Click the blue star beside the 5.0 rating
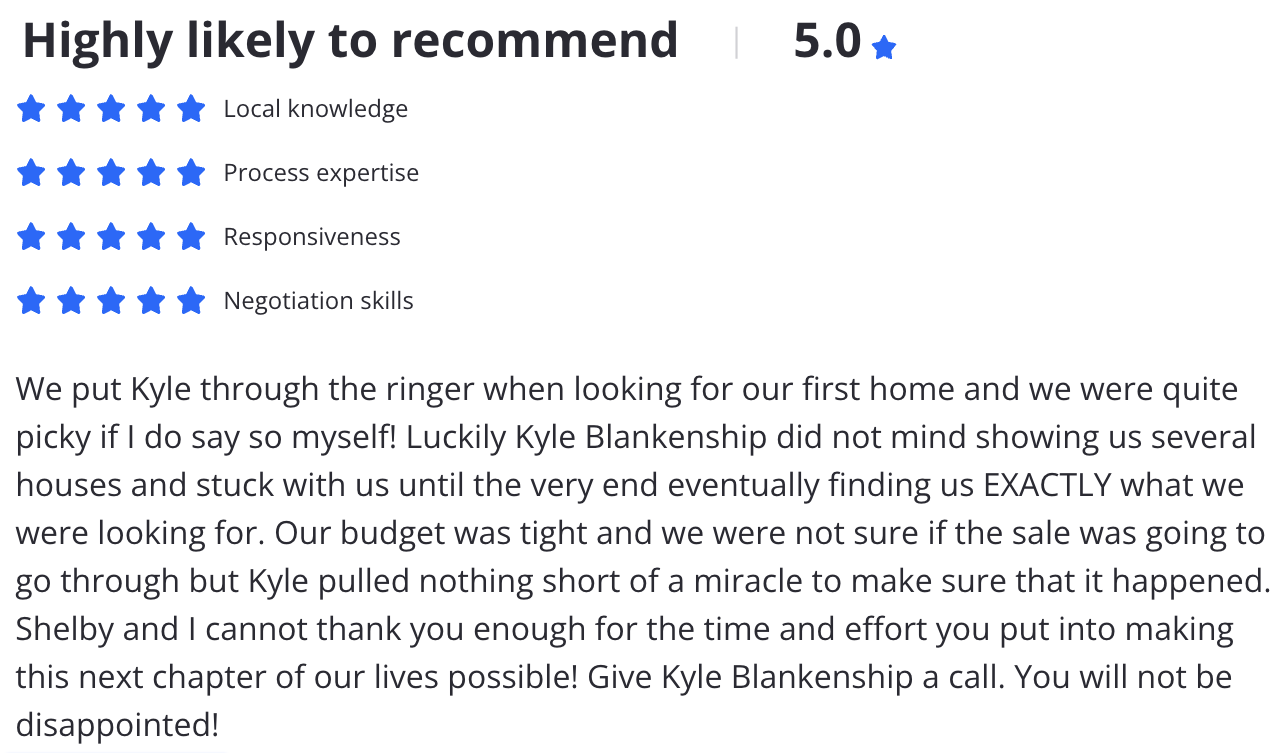 coord(883,47)
